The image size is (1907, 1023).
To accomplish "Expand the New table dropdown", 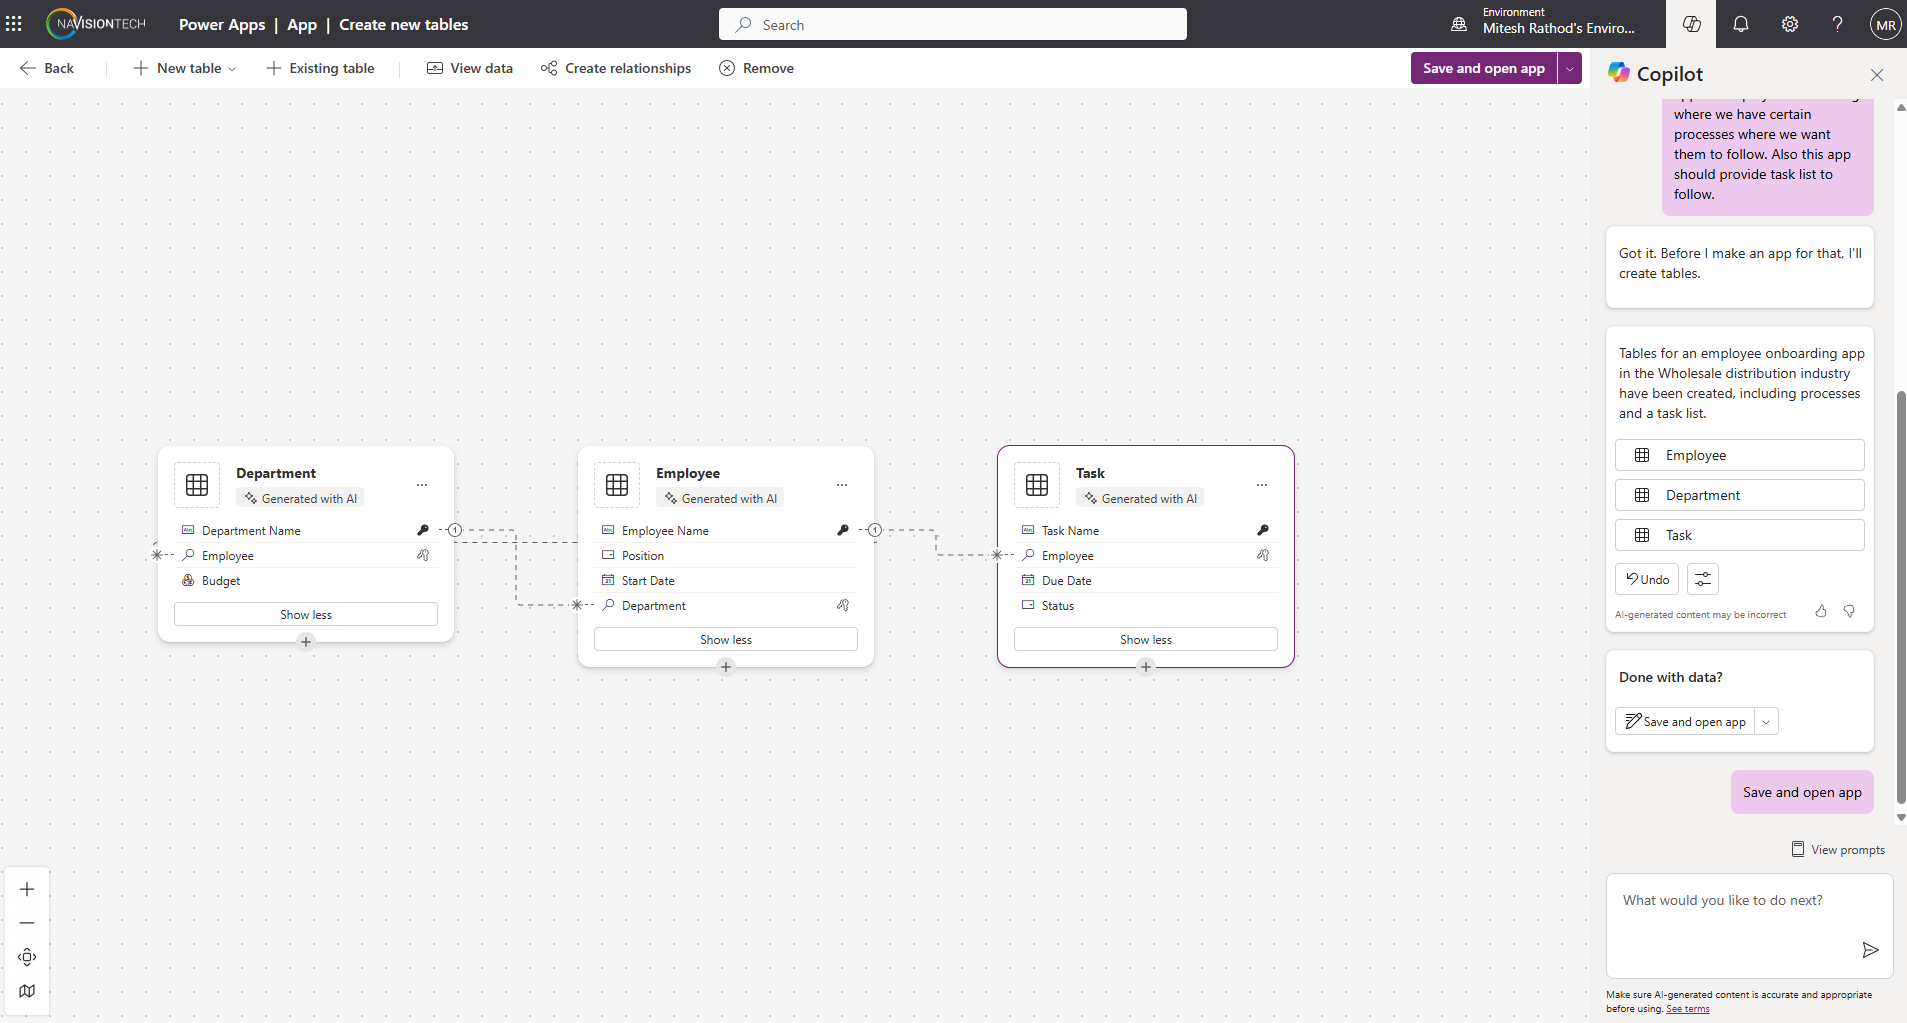I will pyautogui.click(x=232, y=69).
